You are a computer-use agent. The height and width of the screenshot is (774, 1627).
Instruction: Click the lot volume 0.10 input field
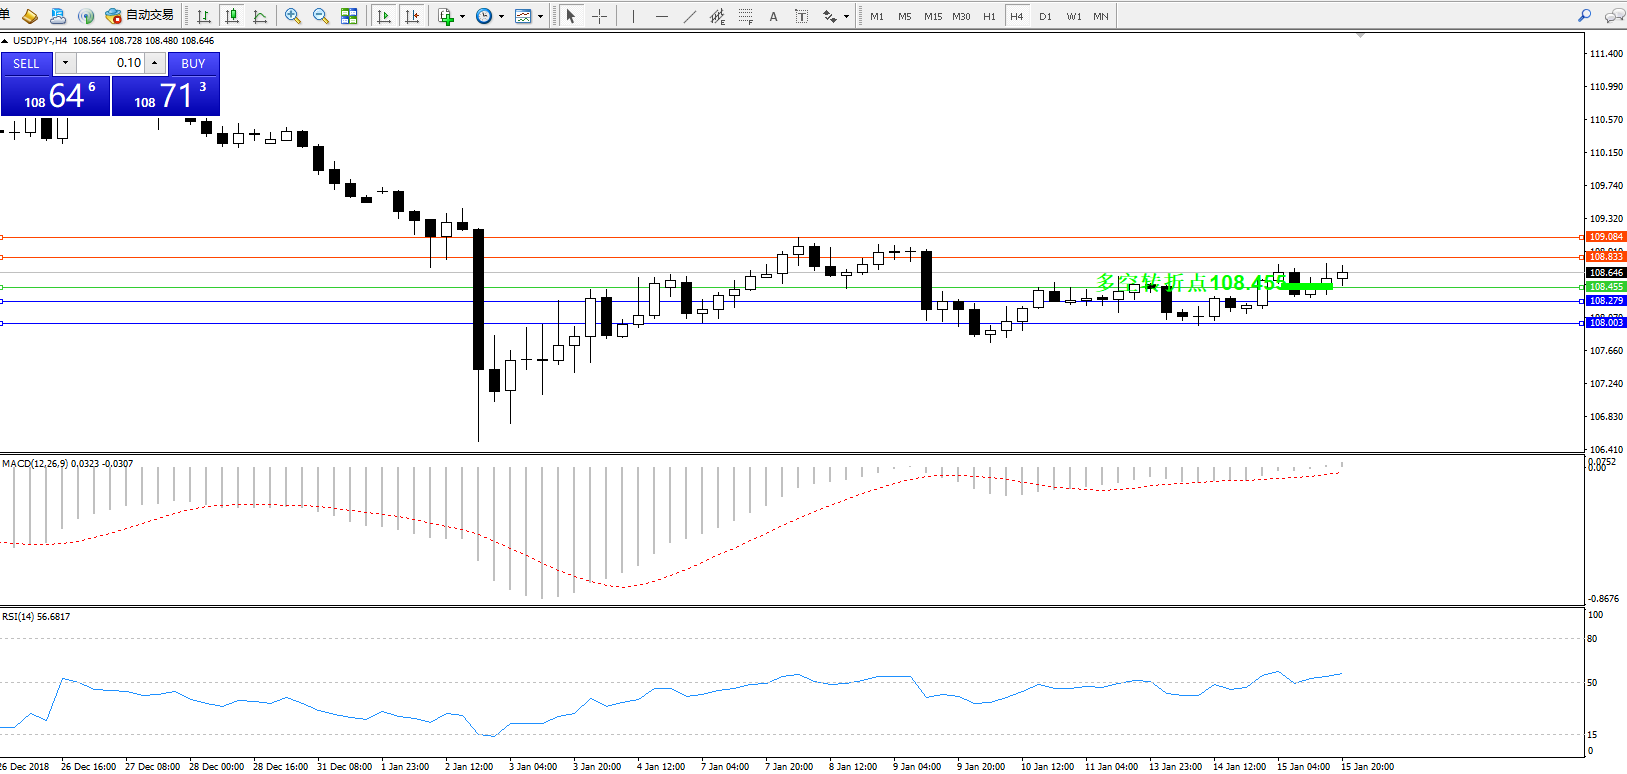(x=110, y=63)
